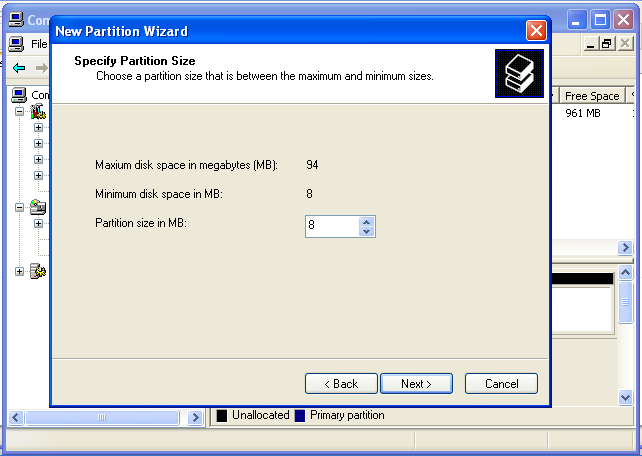Click the Free Space column header

click(x=592, y=96)
